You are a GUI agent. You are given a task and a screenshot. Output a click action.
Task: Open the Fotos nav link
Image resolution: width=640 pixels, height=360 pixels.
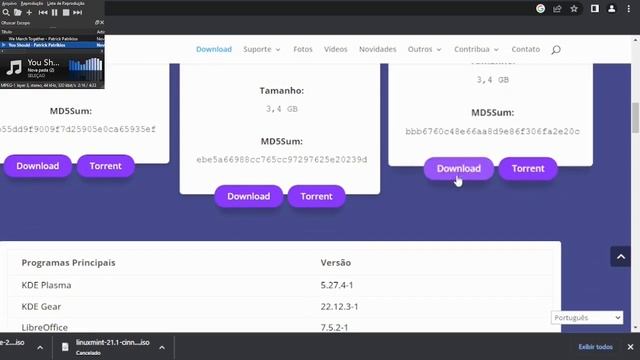coord(303,49)
